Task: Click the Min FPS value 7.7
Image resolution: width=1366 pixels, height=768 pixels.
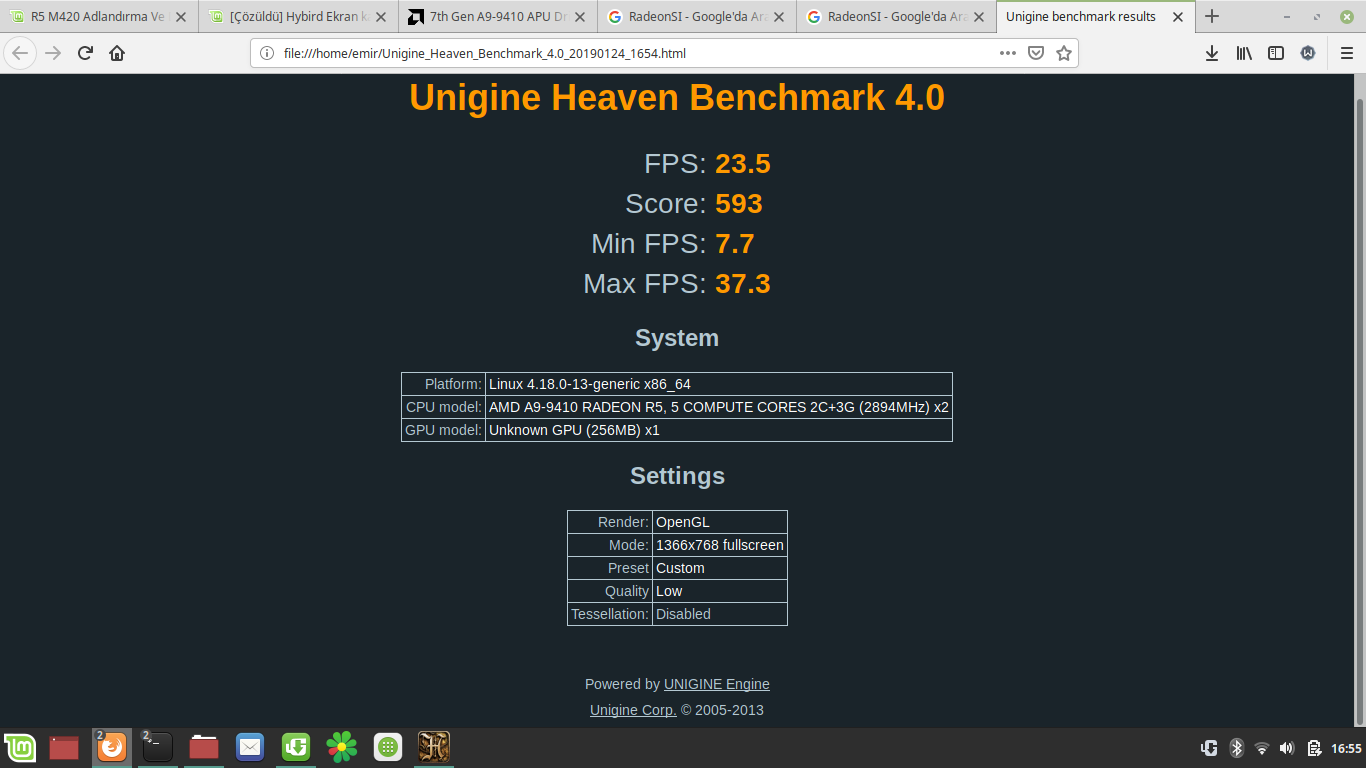Action: pos(735,244)
